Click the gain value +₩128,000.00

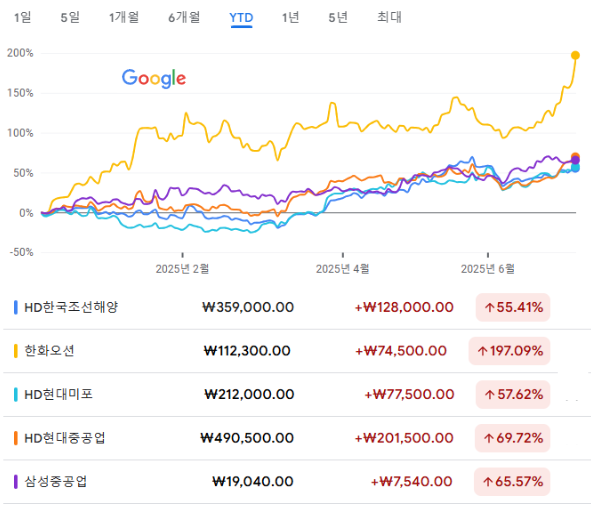coord(404,308)
